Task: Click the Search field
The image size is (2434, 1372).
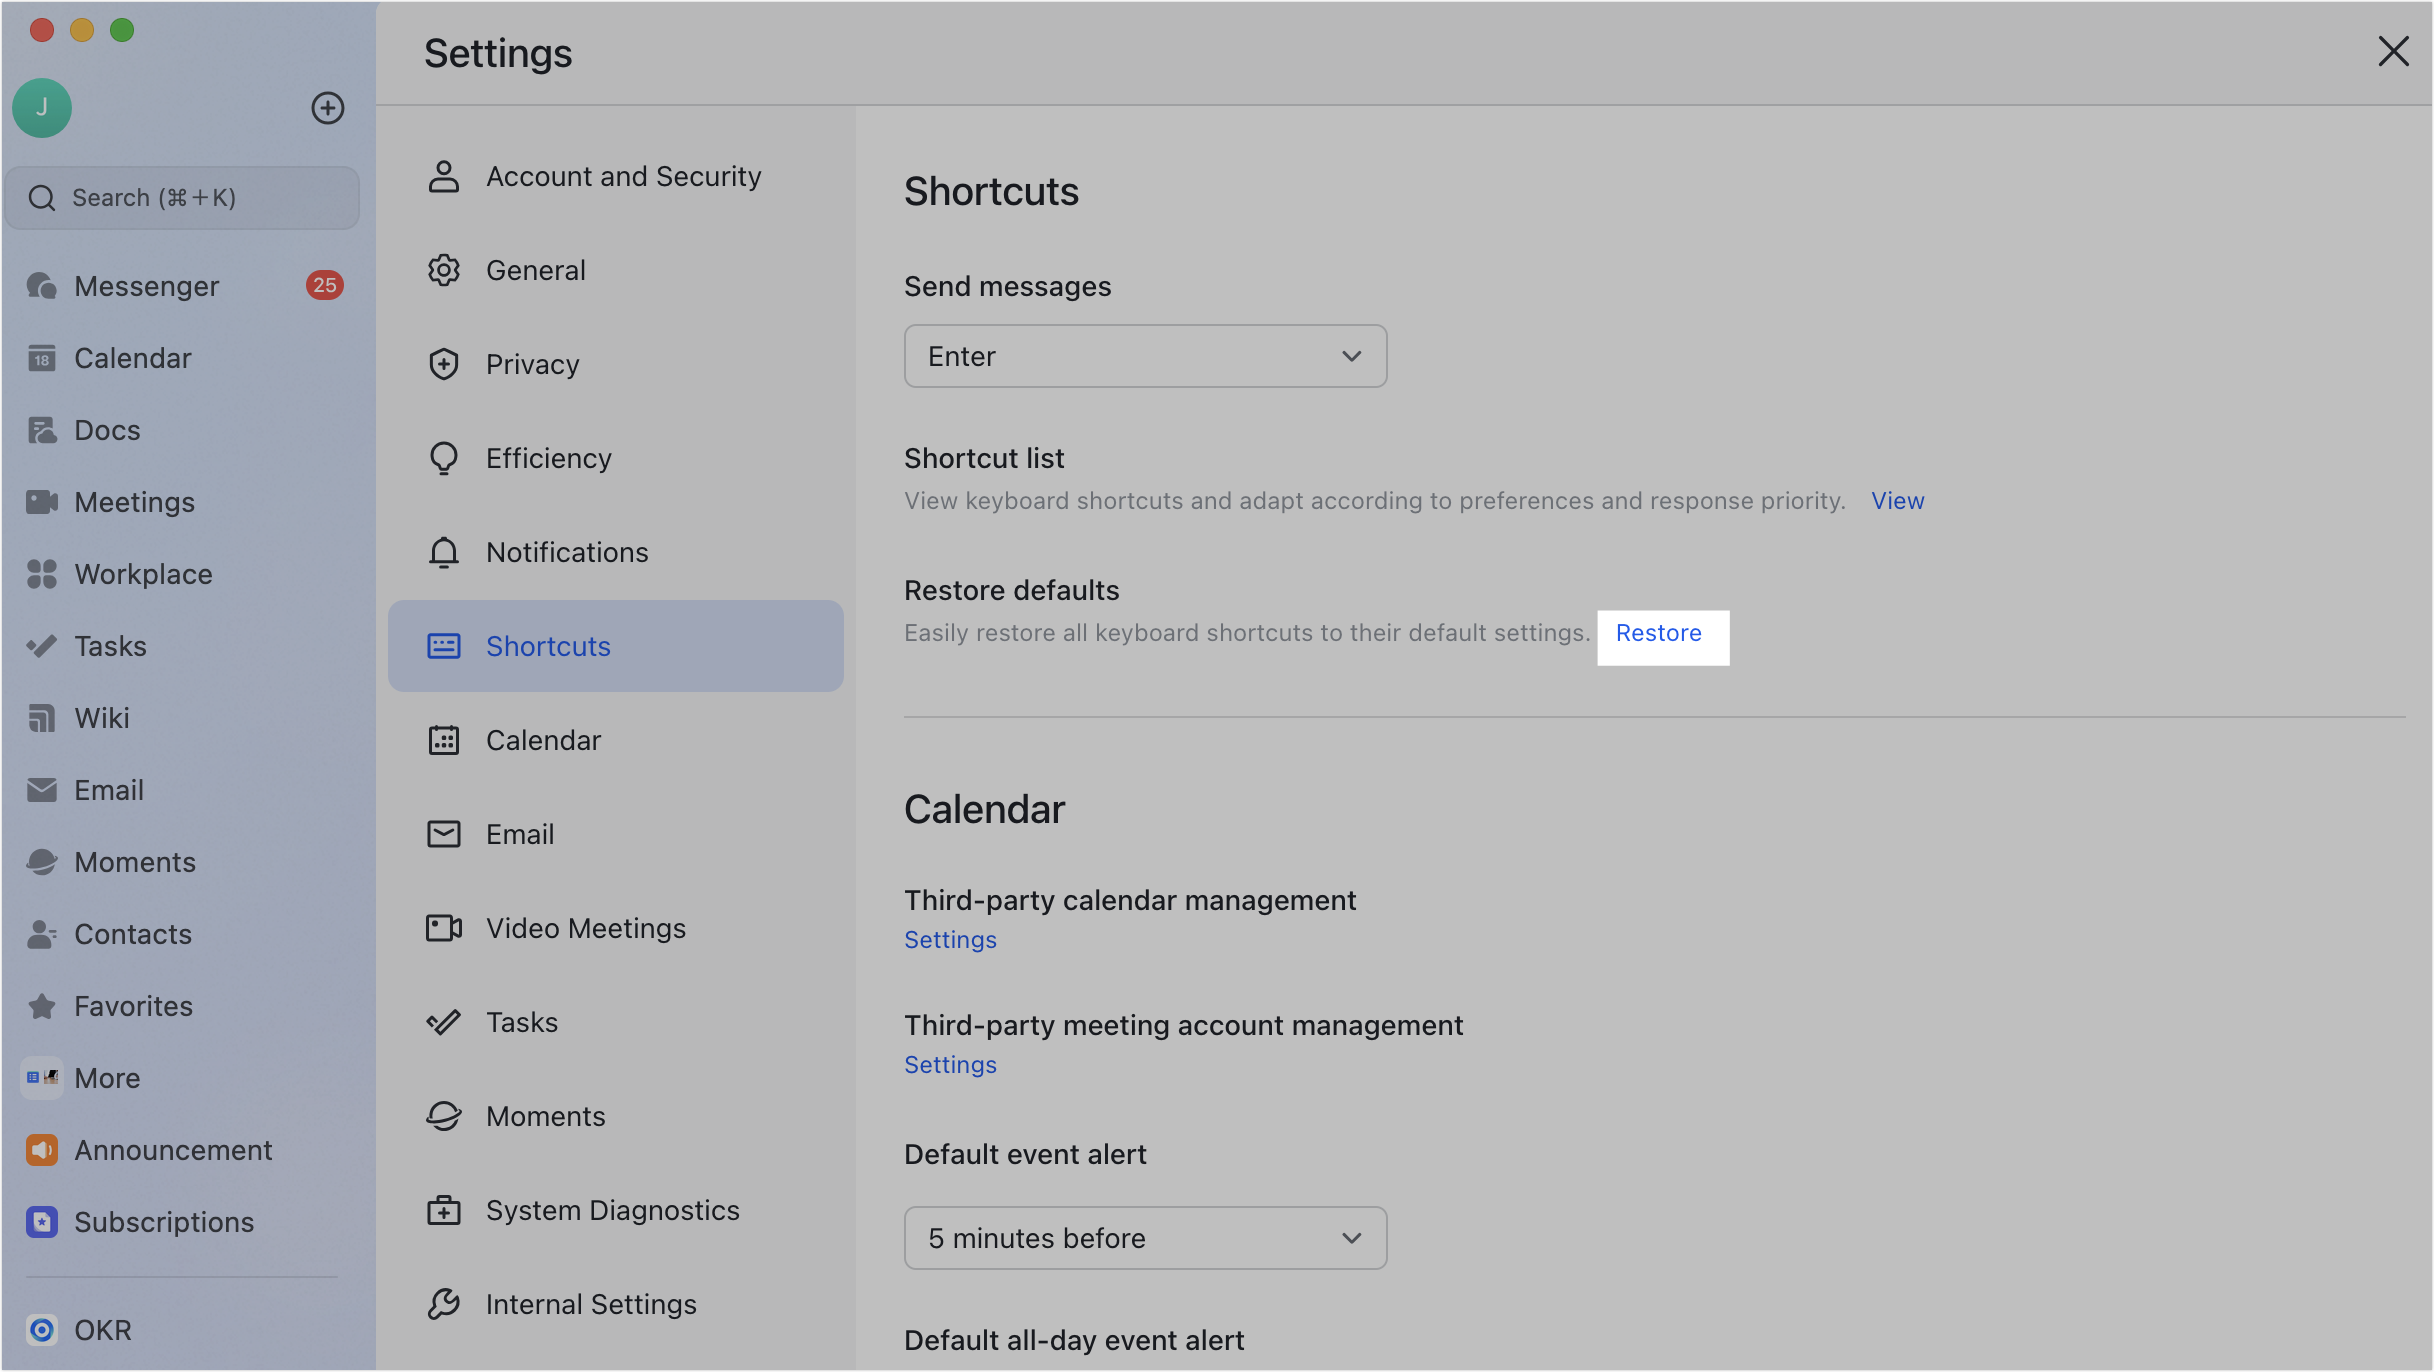Action: 182,197
